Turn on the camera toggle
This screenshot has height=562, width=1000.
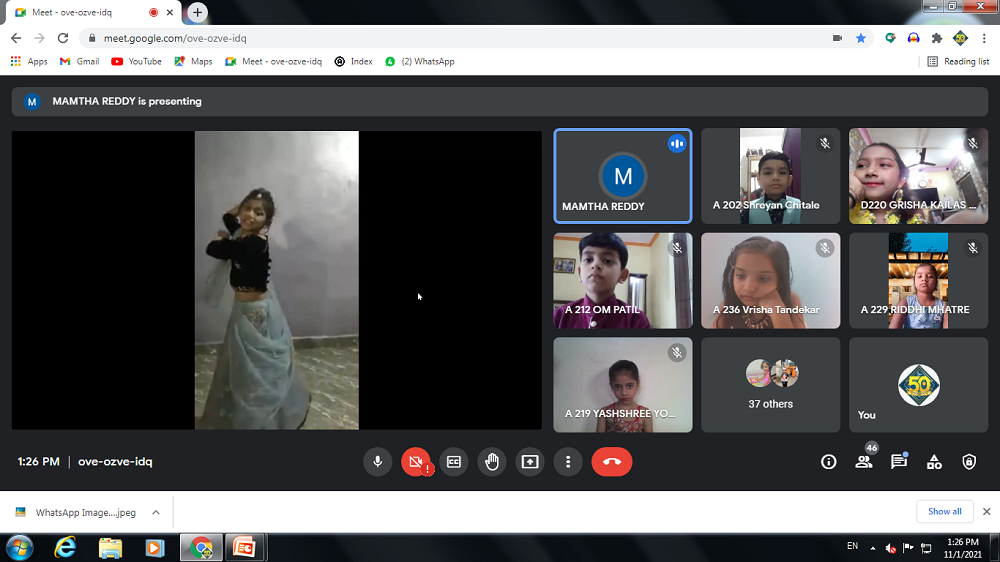coord(415,462)
